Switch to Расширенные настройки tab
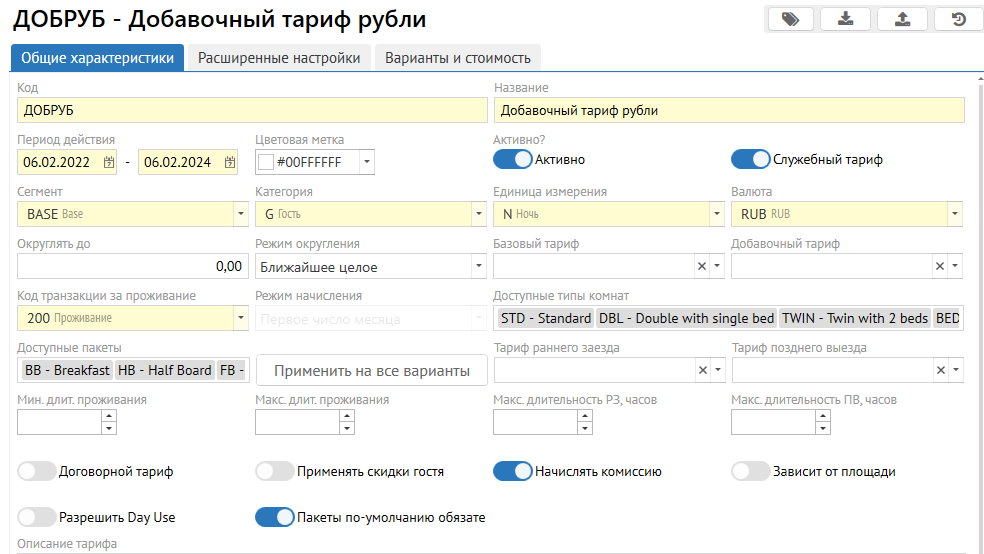 coord(279,58)
